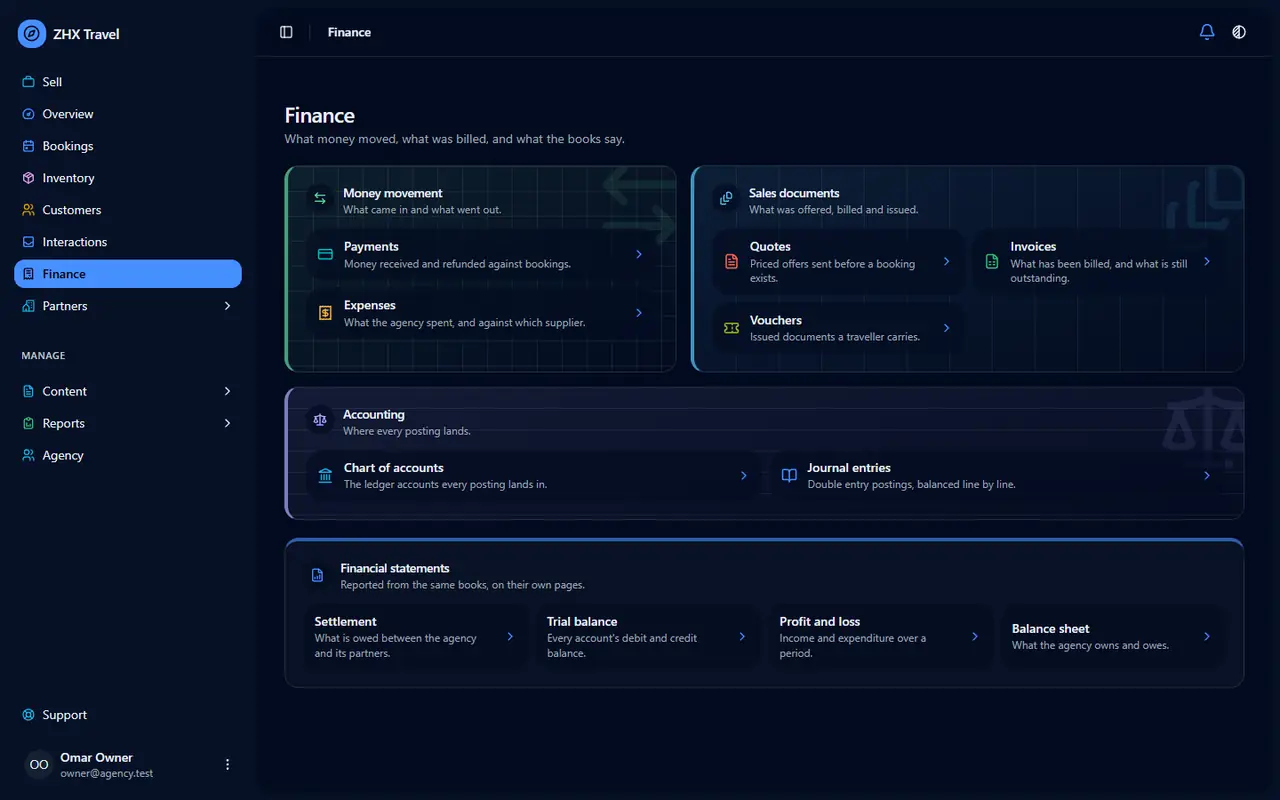Open the Settlement statement card

(x=415, y=636)
